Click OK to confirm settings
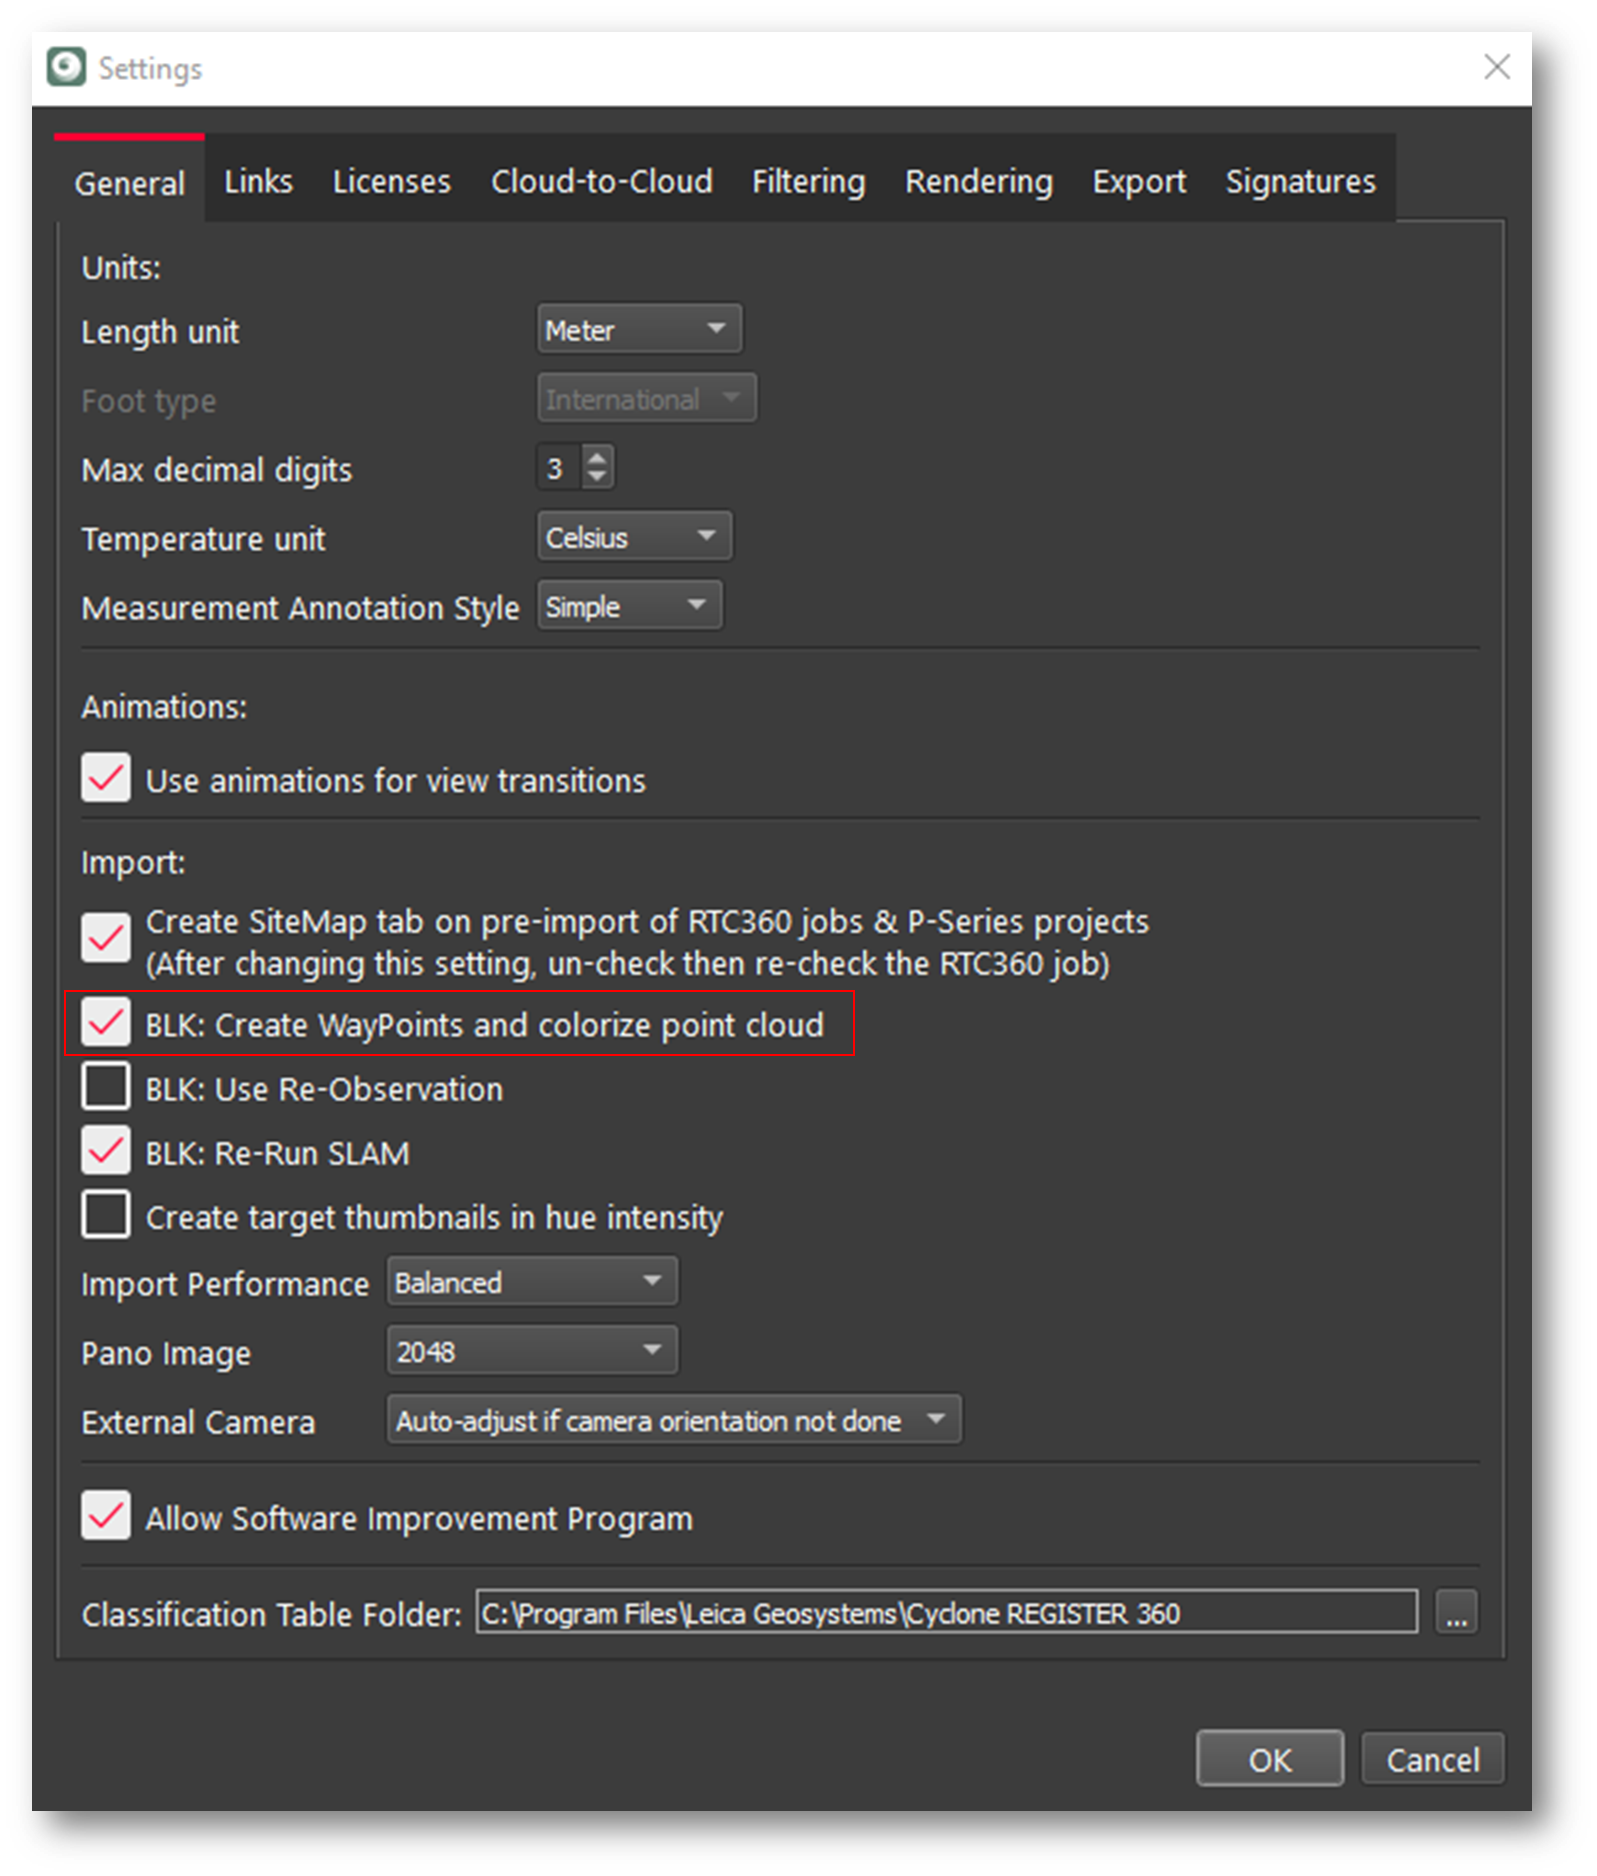1597x1876 pixels. coord(1269,1759)
